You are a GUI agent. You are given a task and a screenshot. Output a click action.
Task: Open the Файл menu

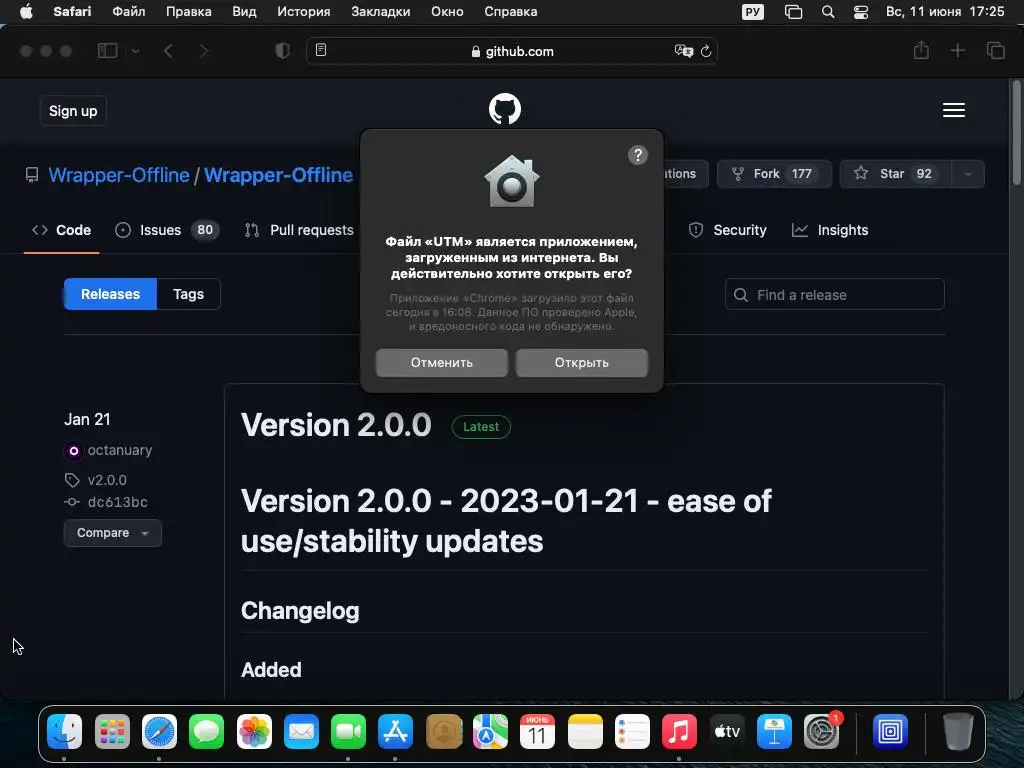pos(129,12)
